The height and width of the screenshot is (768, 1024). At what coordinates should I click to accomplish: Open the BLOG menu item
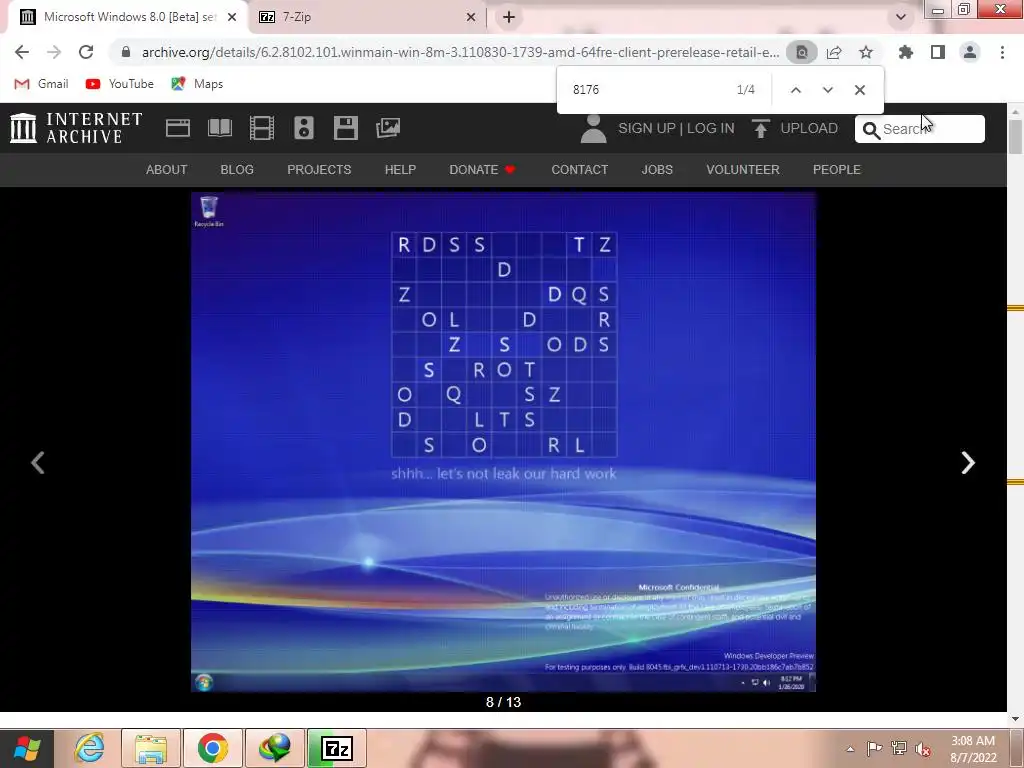(237, 170)
